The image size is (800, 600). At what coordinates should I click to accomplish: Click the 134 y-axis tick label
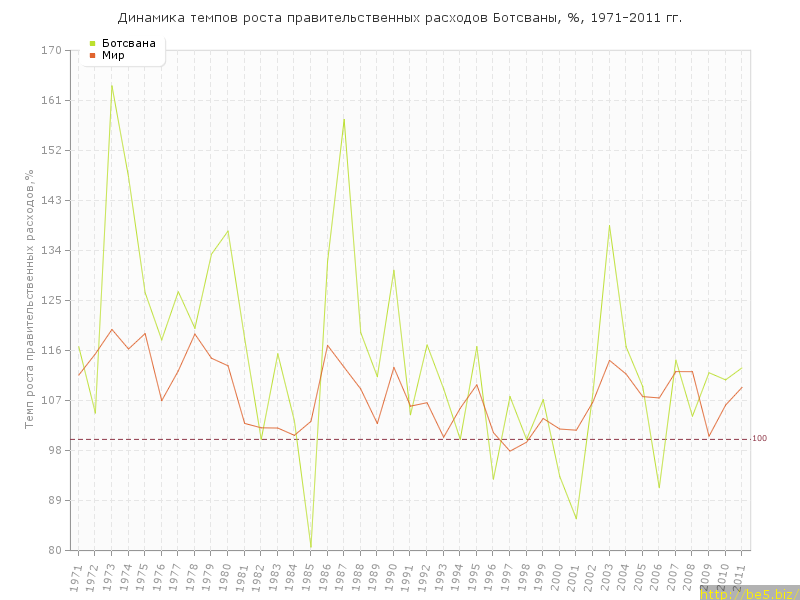[52, 250]
